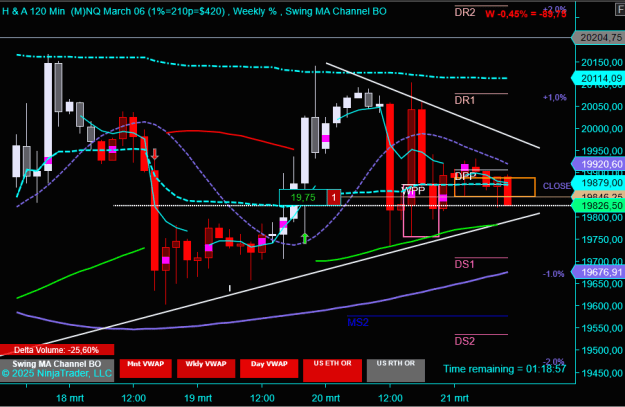The width and height of the screenshot is (625, 407).
Task: Click the 19500,00 price axis label
Action: (602, 350)
